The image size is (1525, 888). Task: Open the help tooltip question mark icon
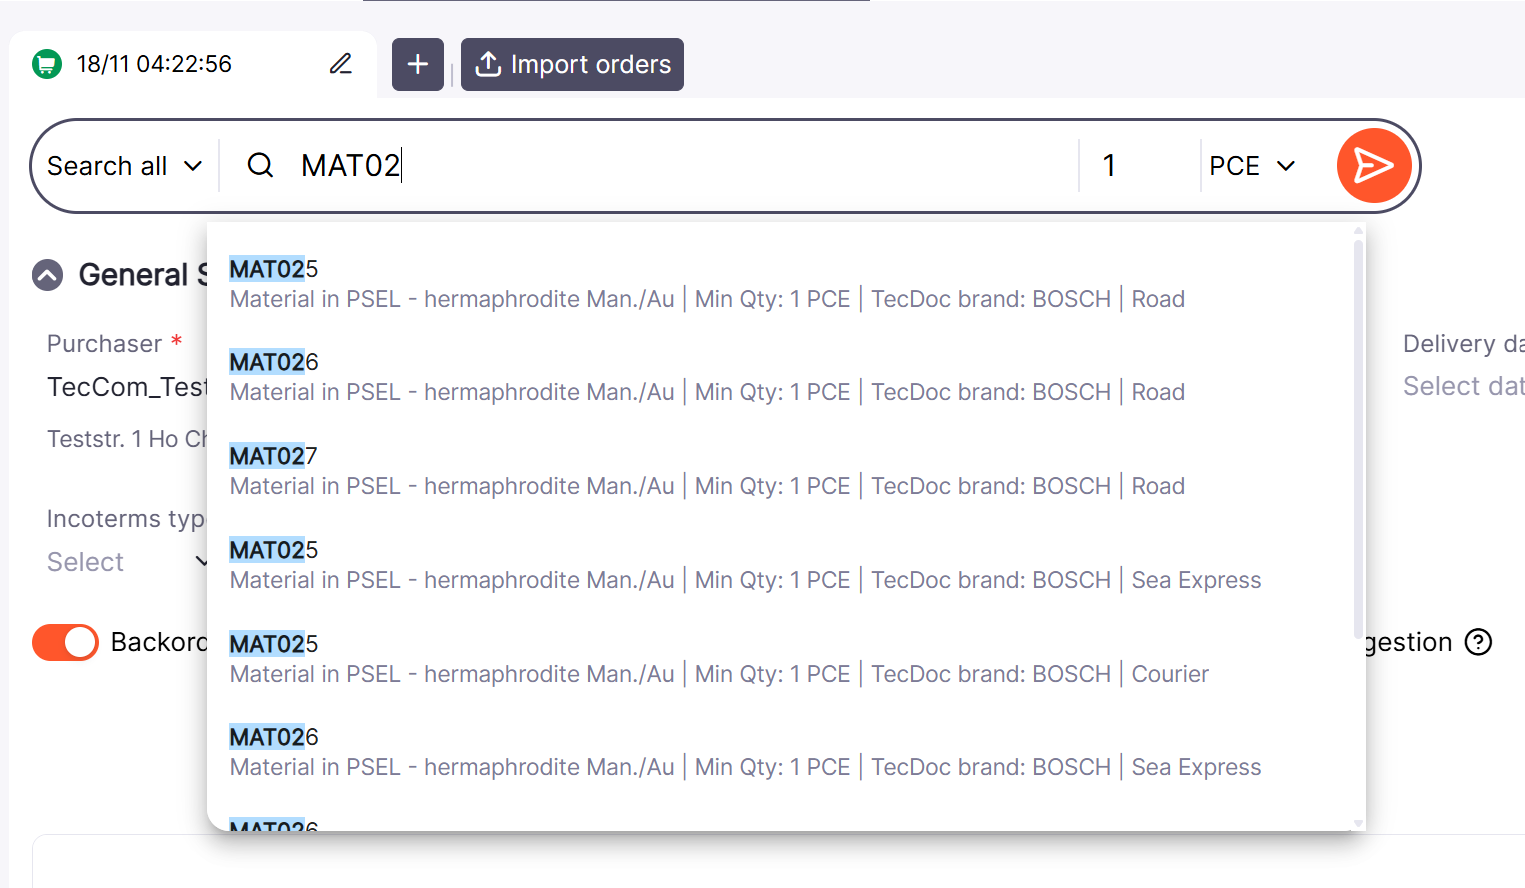1479,643
